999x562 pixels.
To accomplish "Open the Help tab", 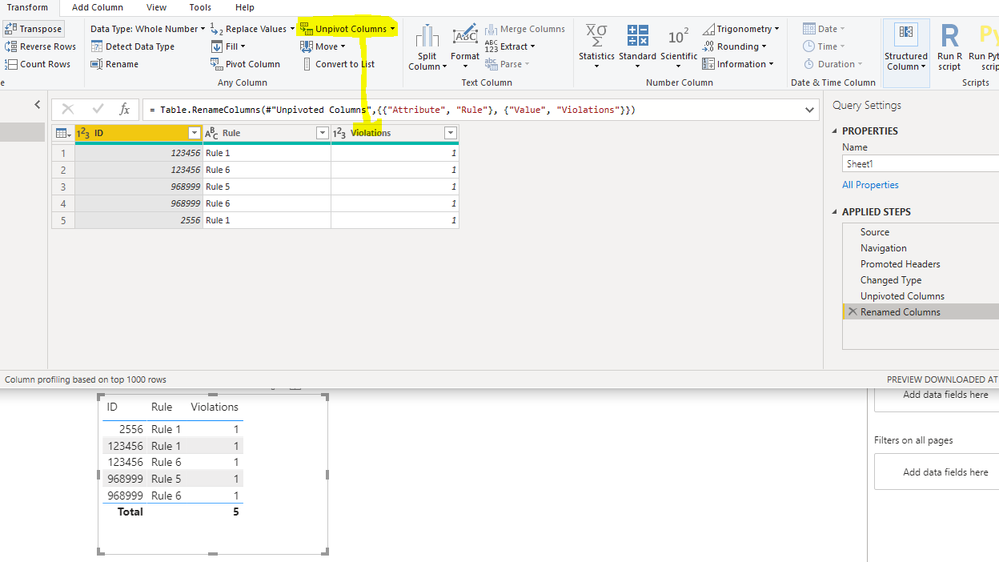I will tap(245, 8).
